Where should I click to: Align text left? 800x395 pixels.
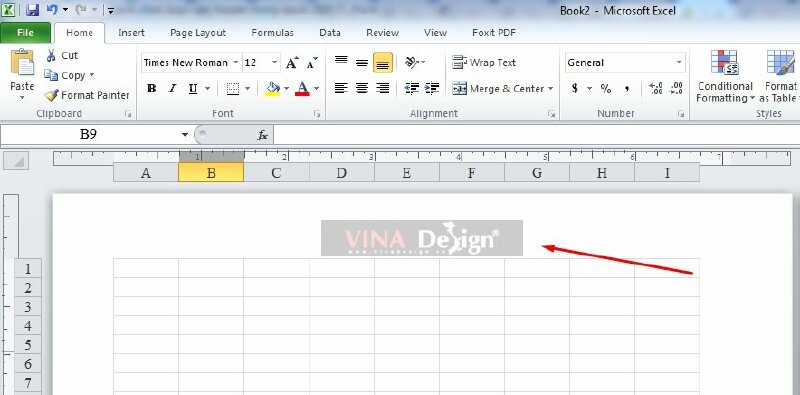coord(341,88)
